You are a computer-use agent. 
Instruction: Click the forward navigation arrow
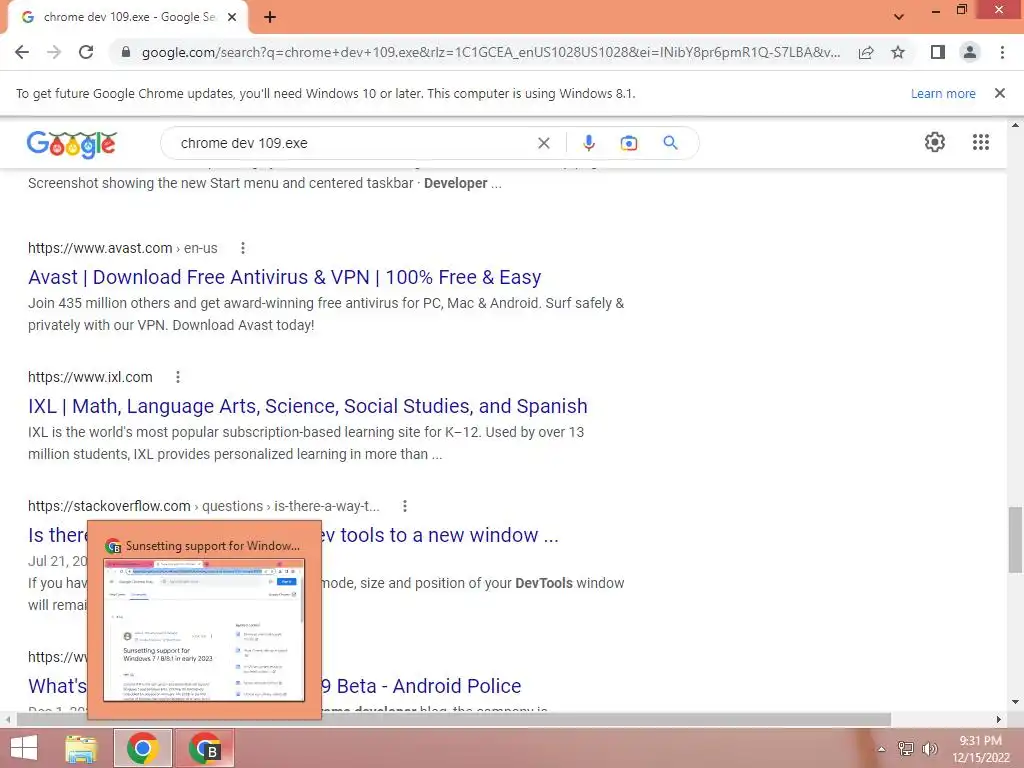coord(54,52)
